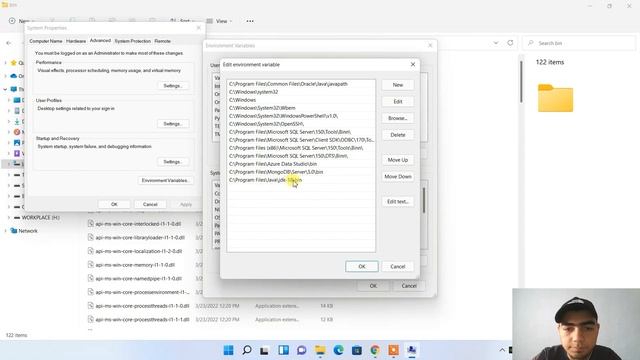Select the System32\Wbem path entry
Viewport: 640px width, 360px height.
(301, 108)
